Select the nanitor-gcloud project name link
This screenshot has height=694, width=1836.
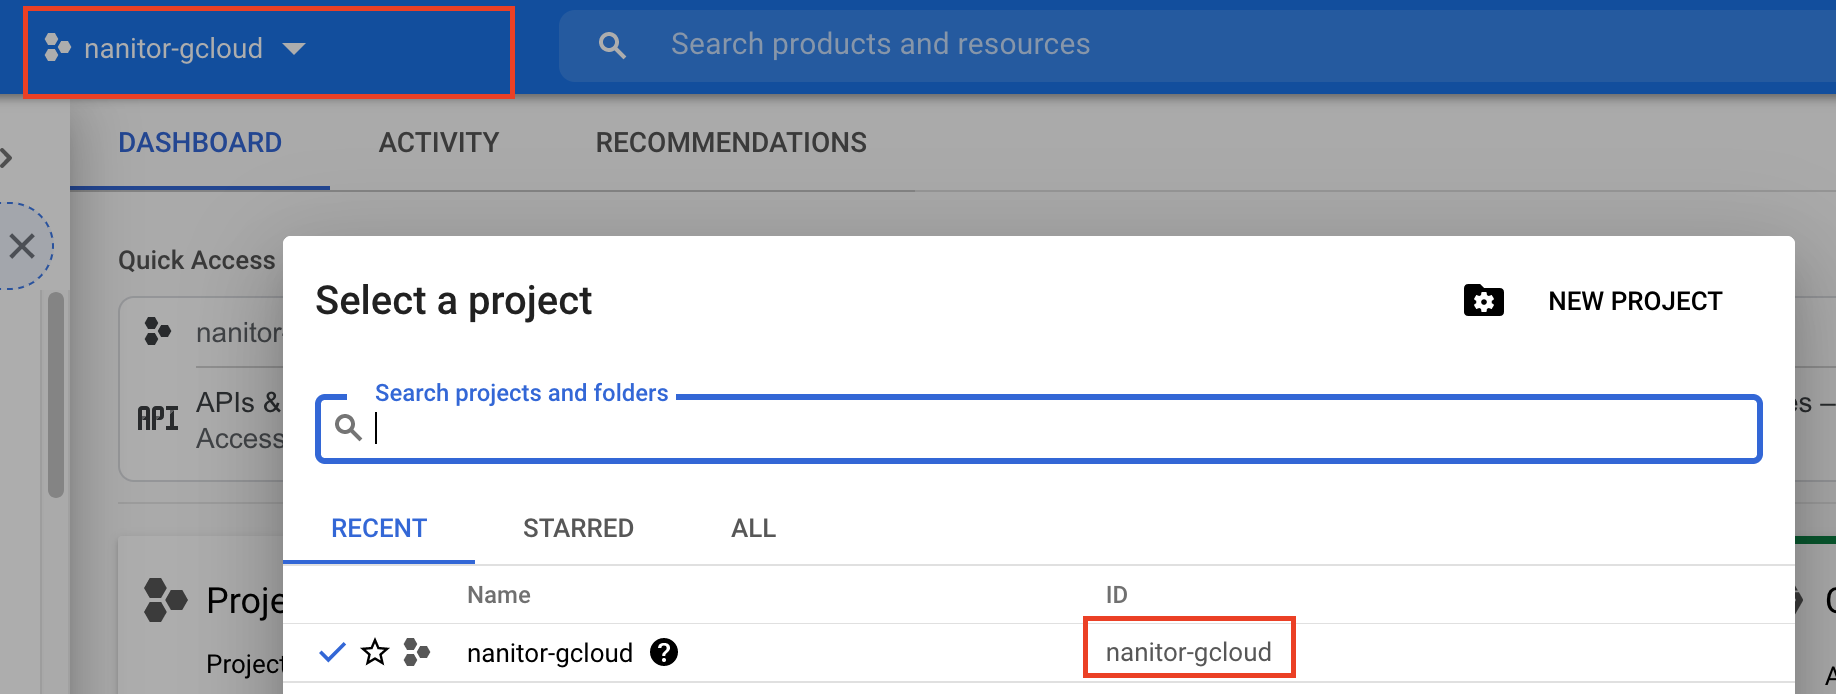click(x=549, y=653)
